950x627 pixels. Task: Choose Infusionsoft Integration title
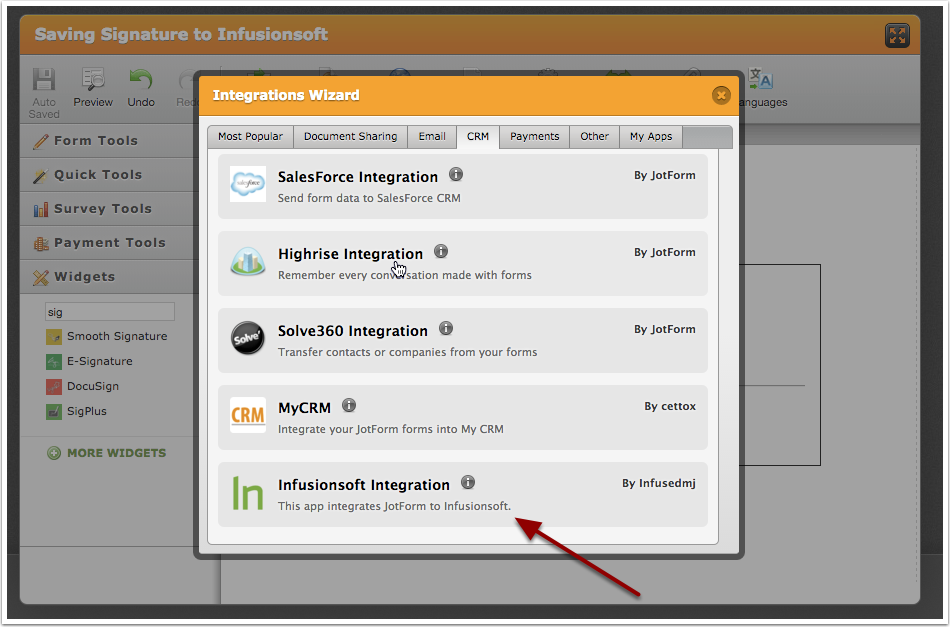(364, 485)
